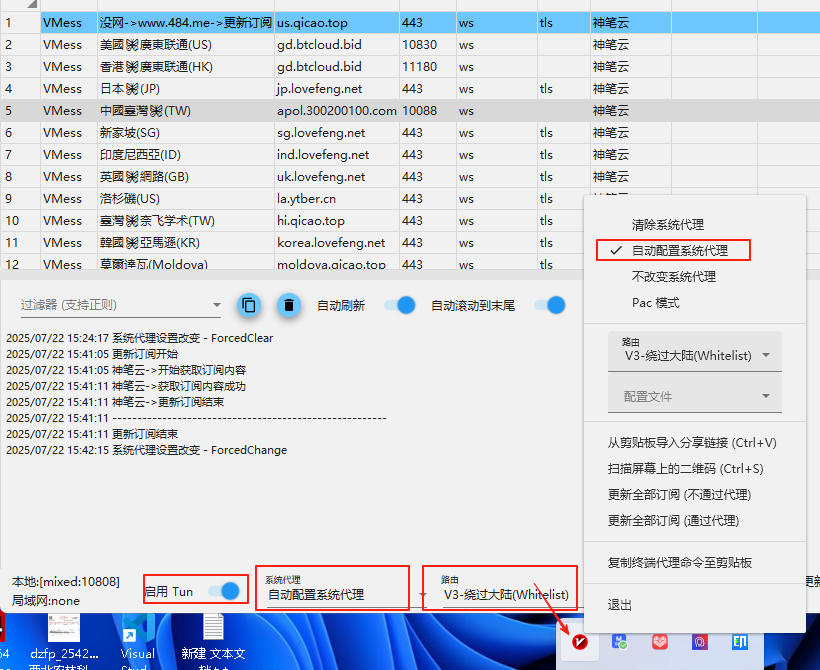Image resolution: width=820 pixels, height=670 pixels.
Task: Select server row korea.lovefeng.net
Action: [x=292, y=242]
